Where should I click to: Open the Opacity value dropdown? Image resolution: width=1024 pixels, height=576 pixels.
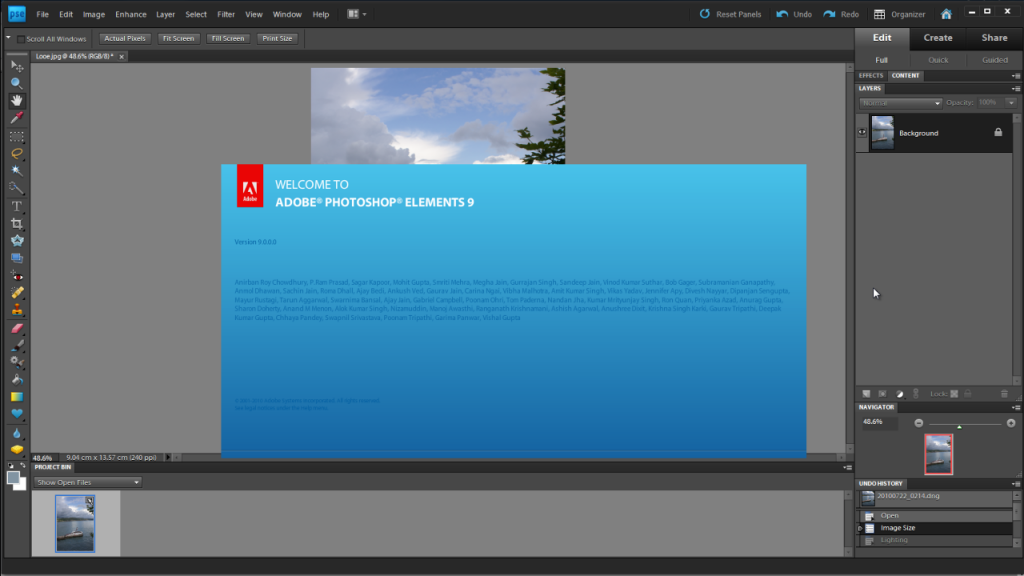coord(1008,103)
